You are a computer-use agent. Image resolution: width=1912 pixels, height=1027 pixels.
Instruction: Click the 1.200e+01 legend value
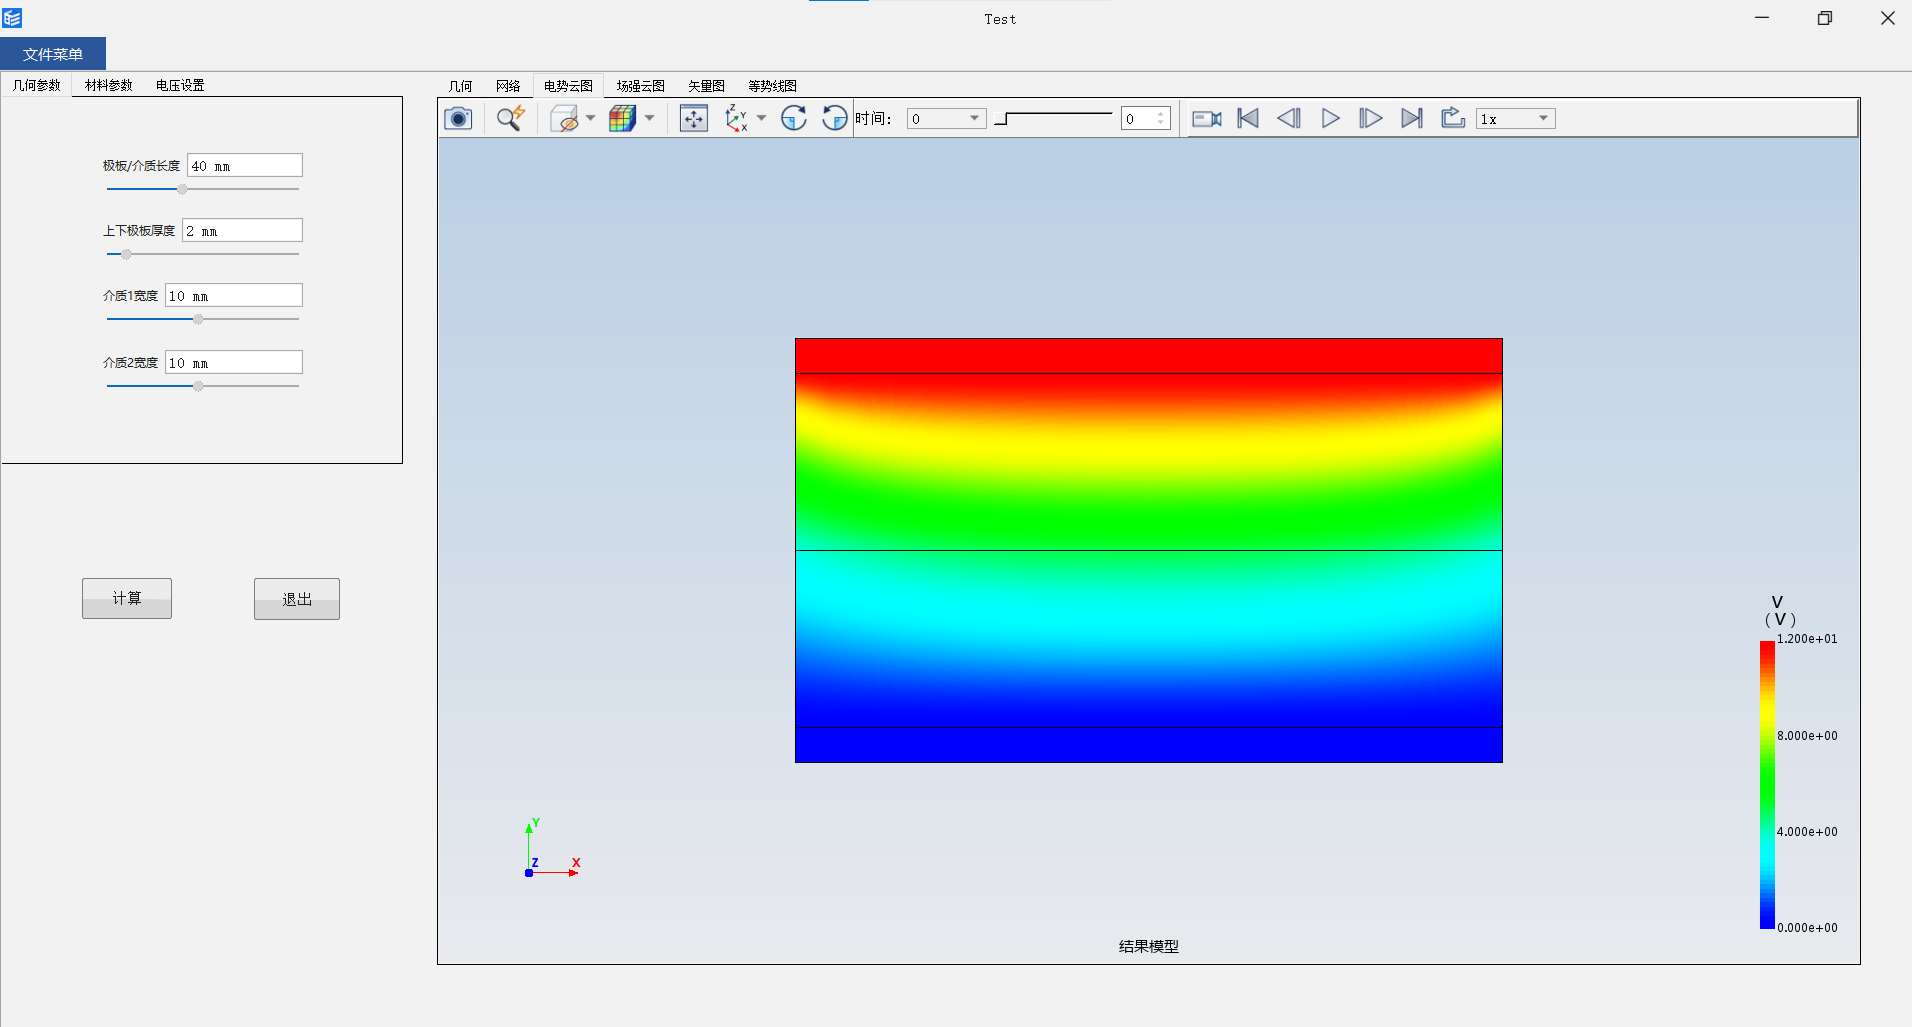(1807, 639)
